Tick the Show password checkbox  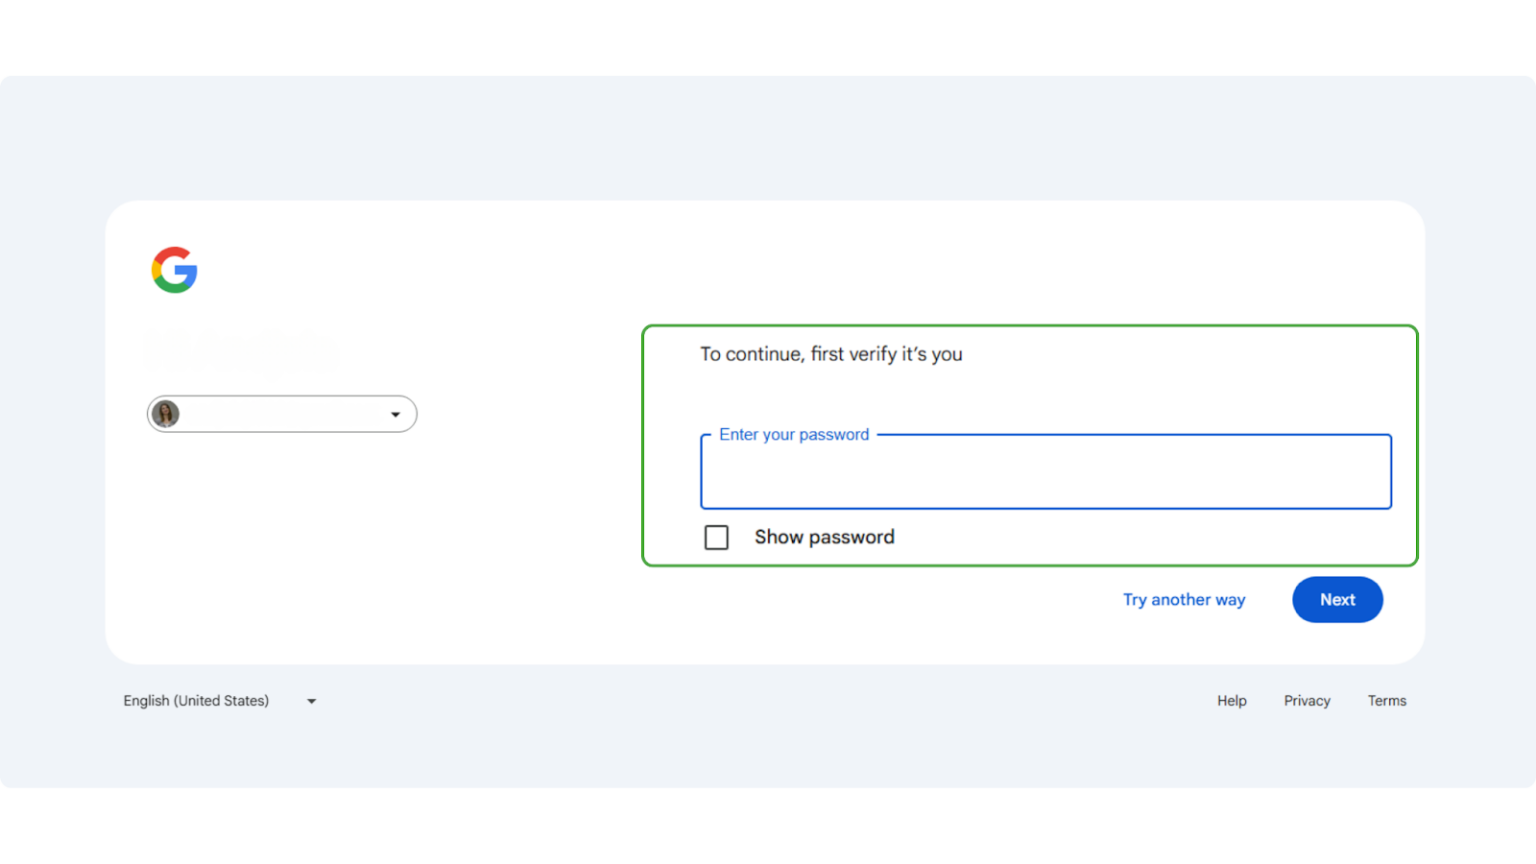tap(716, 537)
